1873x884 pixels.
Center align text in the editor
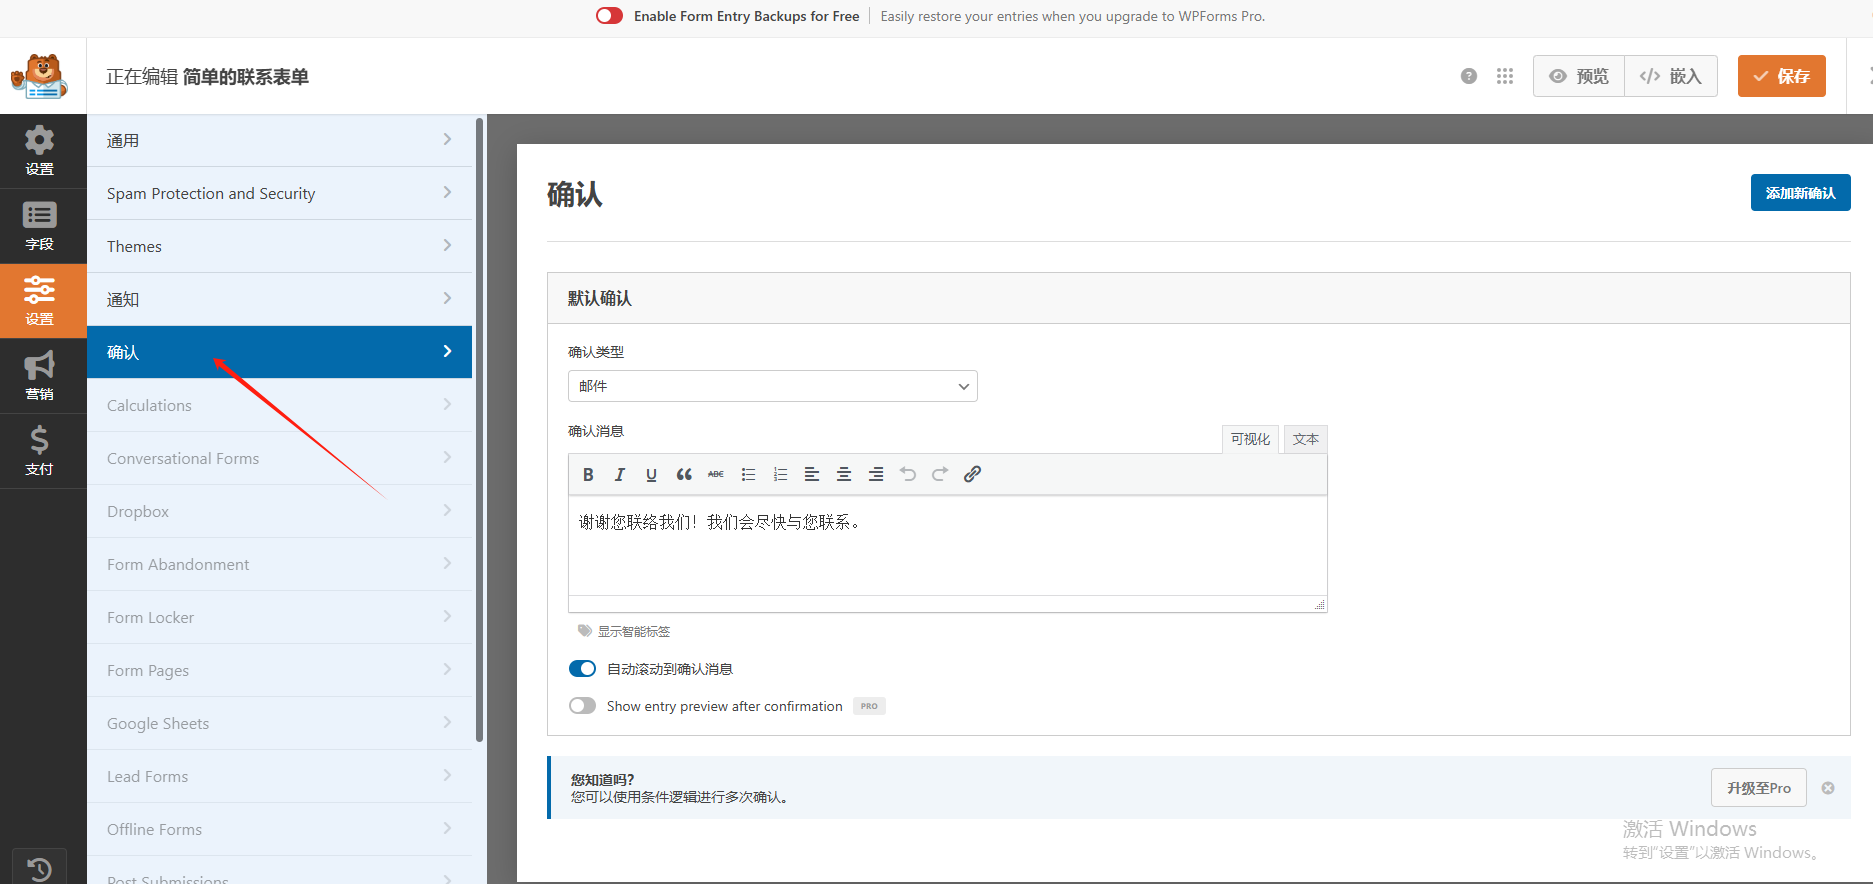coord(844,475)
